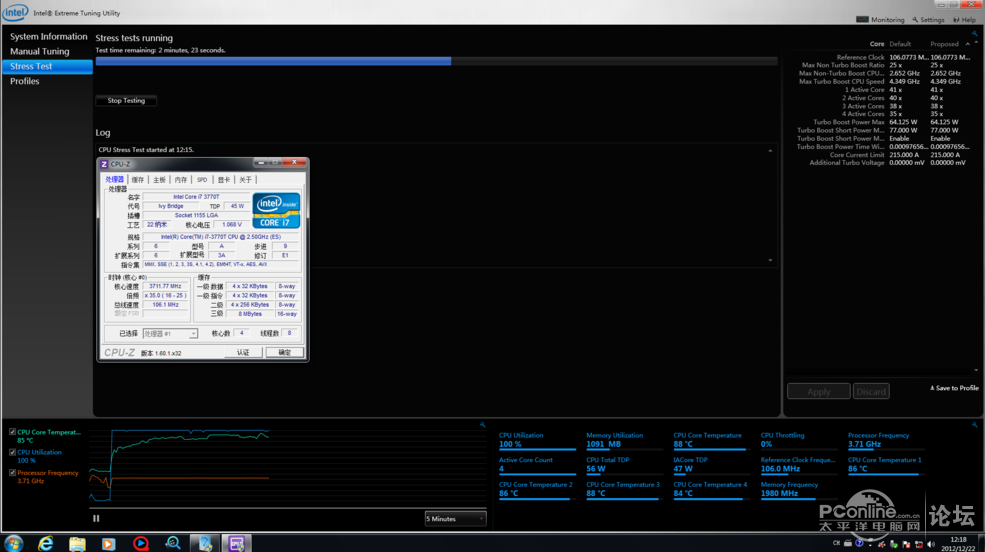This screenshot has height=552, width=985.
Task: Click the Intel Core i7 badge in CPU-Z
Action: point(276,210)
